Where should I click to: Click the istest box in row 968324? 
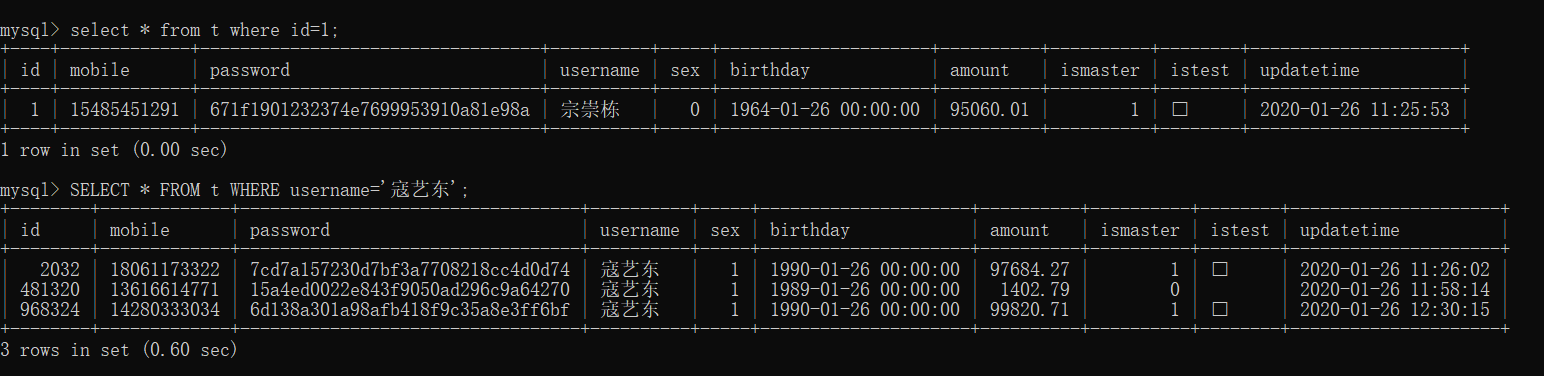pos(1220,310)
